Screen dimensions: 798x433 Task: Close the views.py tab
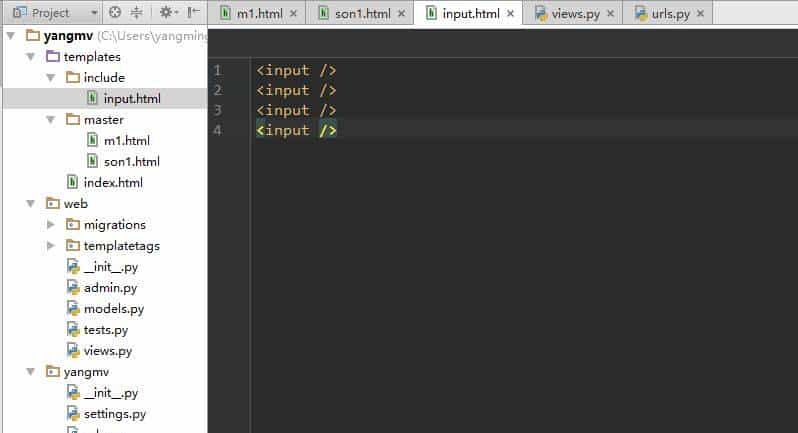point(610,14)
